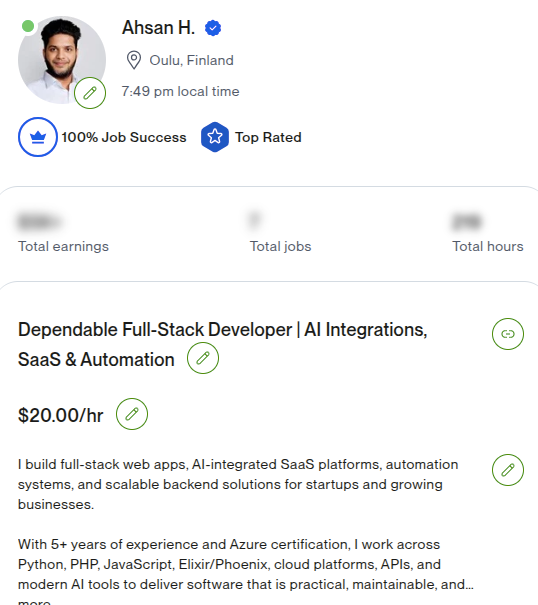Edit the profile photo with pencil icon
The image size is (538, 605).
tap(90, 93)
